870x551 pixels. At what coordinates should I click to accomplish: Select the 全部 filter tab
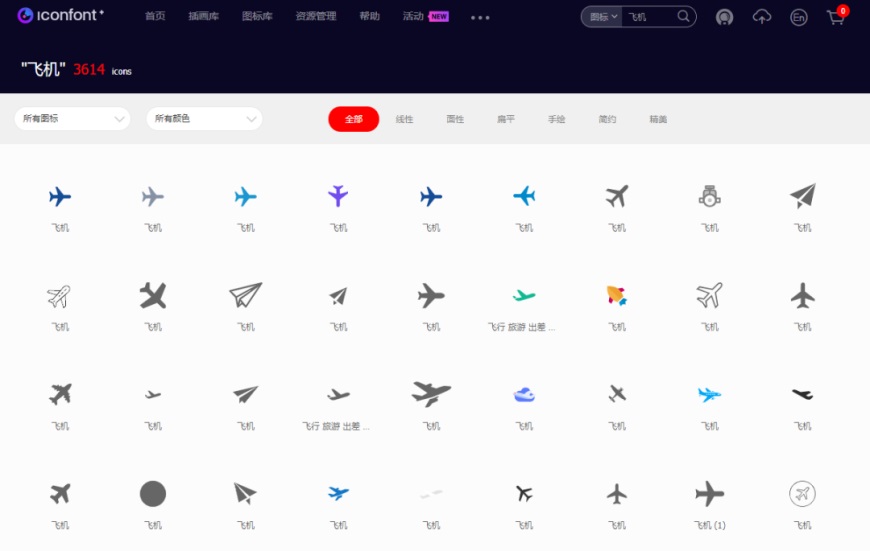click(x=353, y=119)
